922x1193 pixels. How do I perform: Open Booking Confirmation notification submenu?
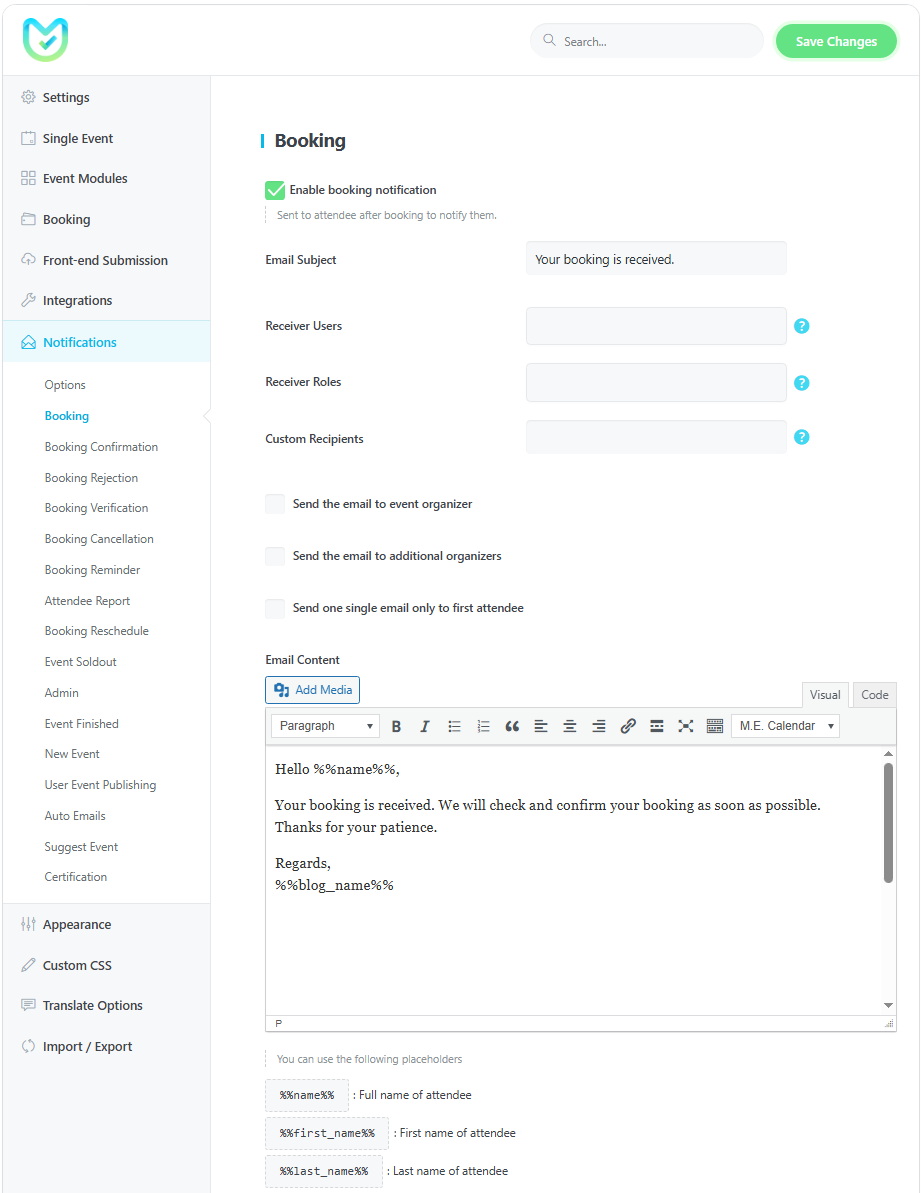tap(101, 447)
